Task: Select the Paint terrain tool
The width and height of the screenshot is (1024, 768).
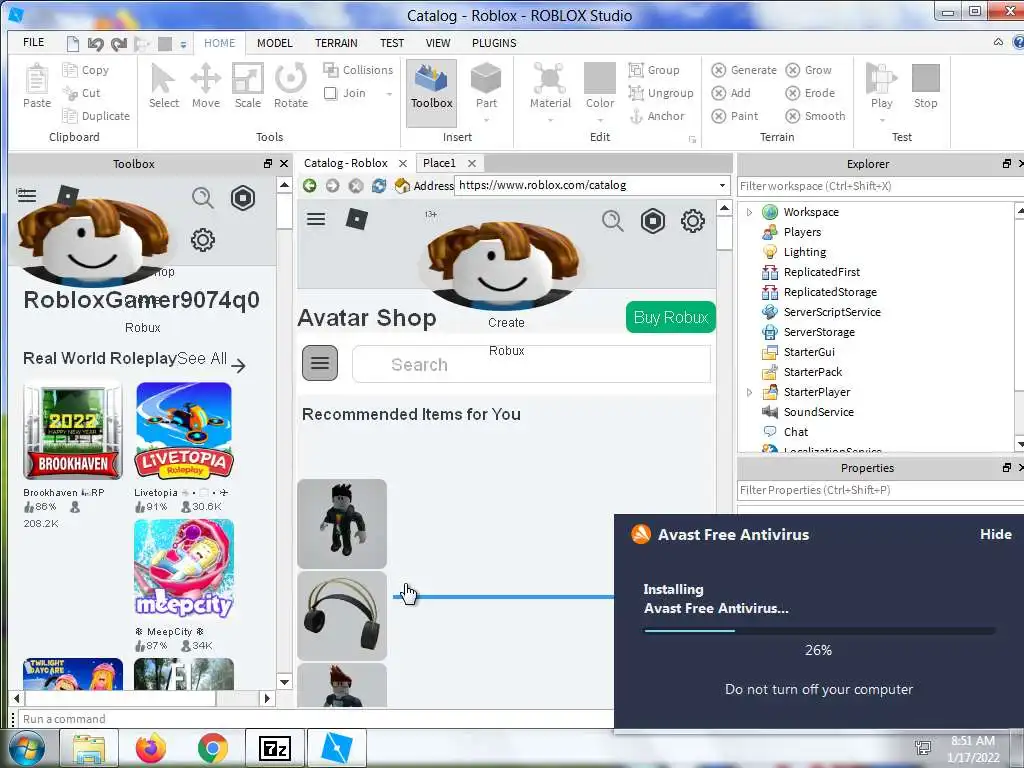Action: click(735, 116)
